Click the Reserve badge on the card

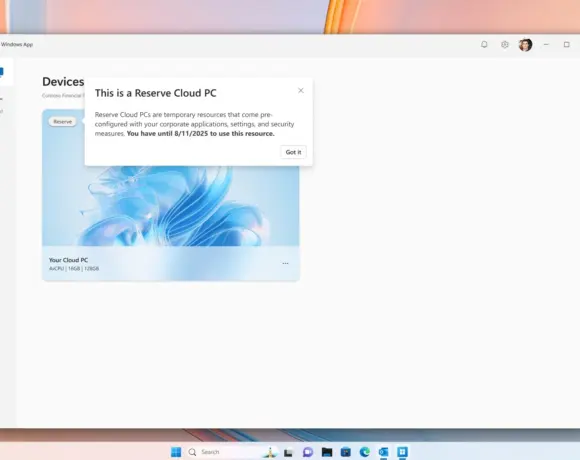[x=63, y=122]
